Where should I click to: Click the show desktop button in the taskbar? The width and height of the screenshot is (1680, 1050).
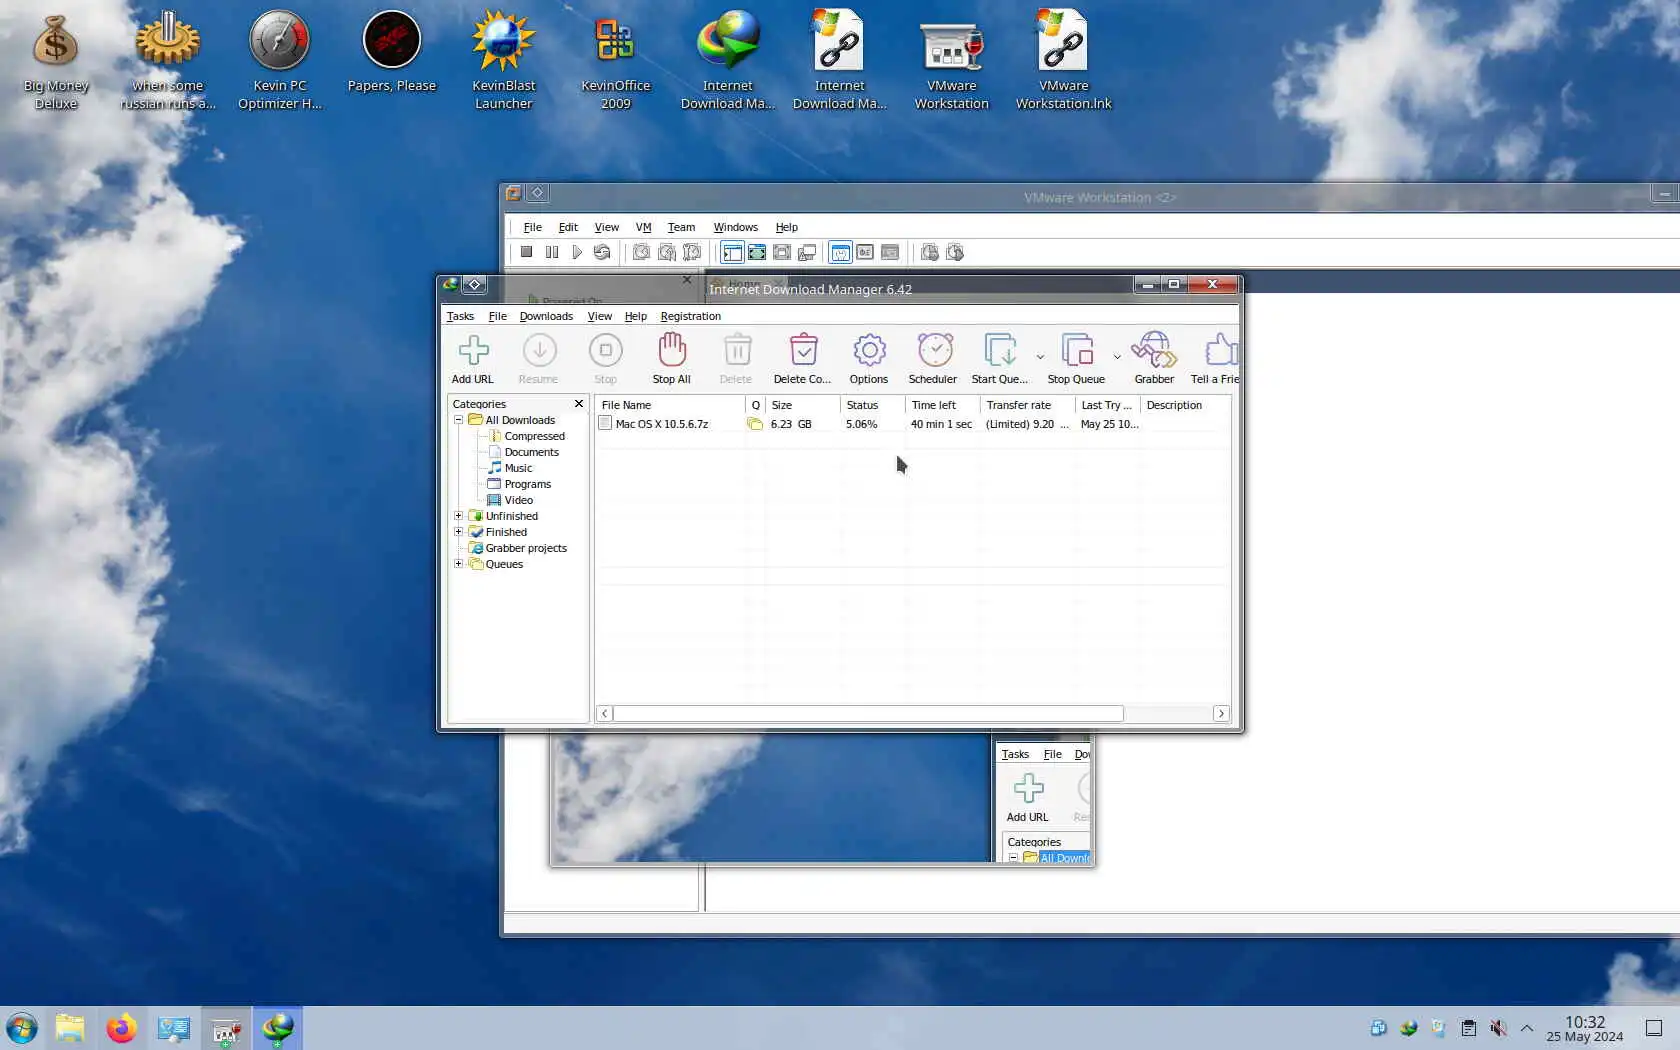(1654, 1028)
